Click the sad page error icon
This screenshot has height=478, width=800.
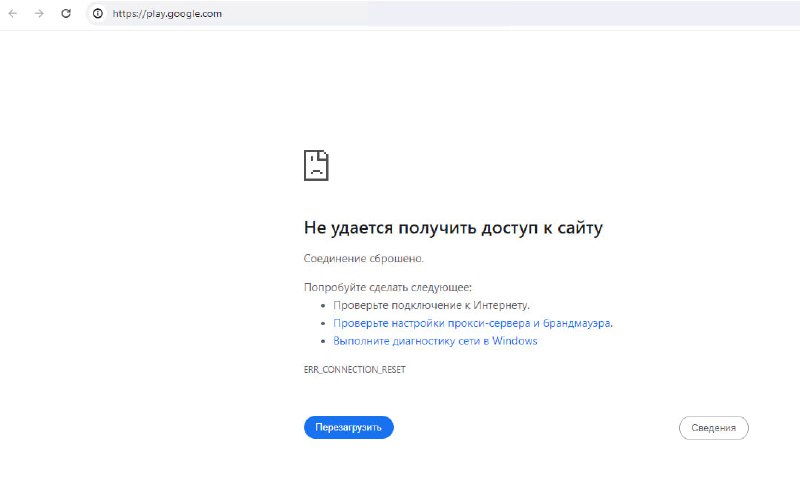316,165
